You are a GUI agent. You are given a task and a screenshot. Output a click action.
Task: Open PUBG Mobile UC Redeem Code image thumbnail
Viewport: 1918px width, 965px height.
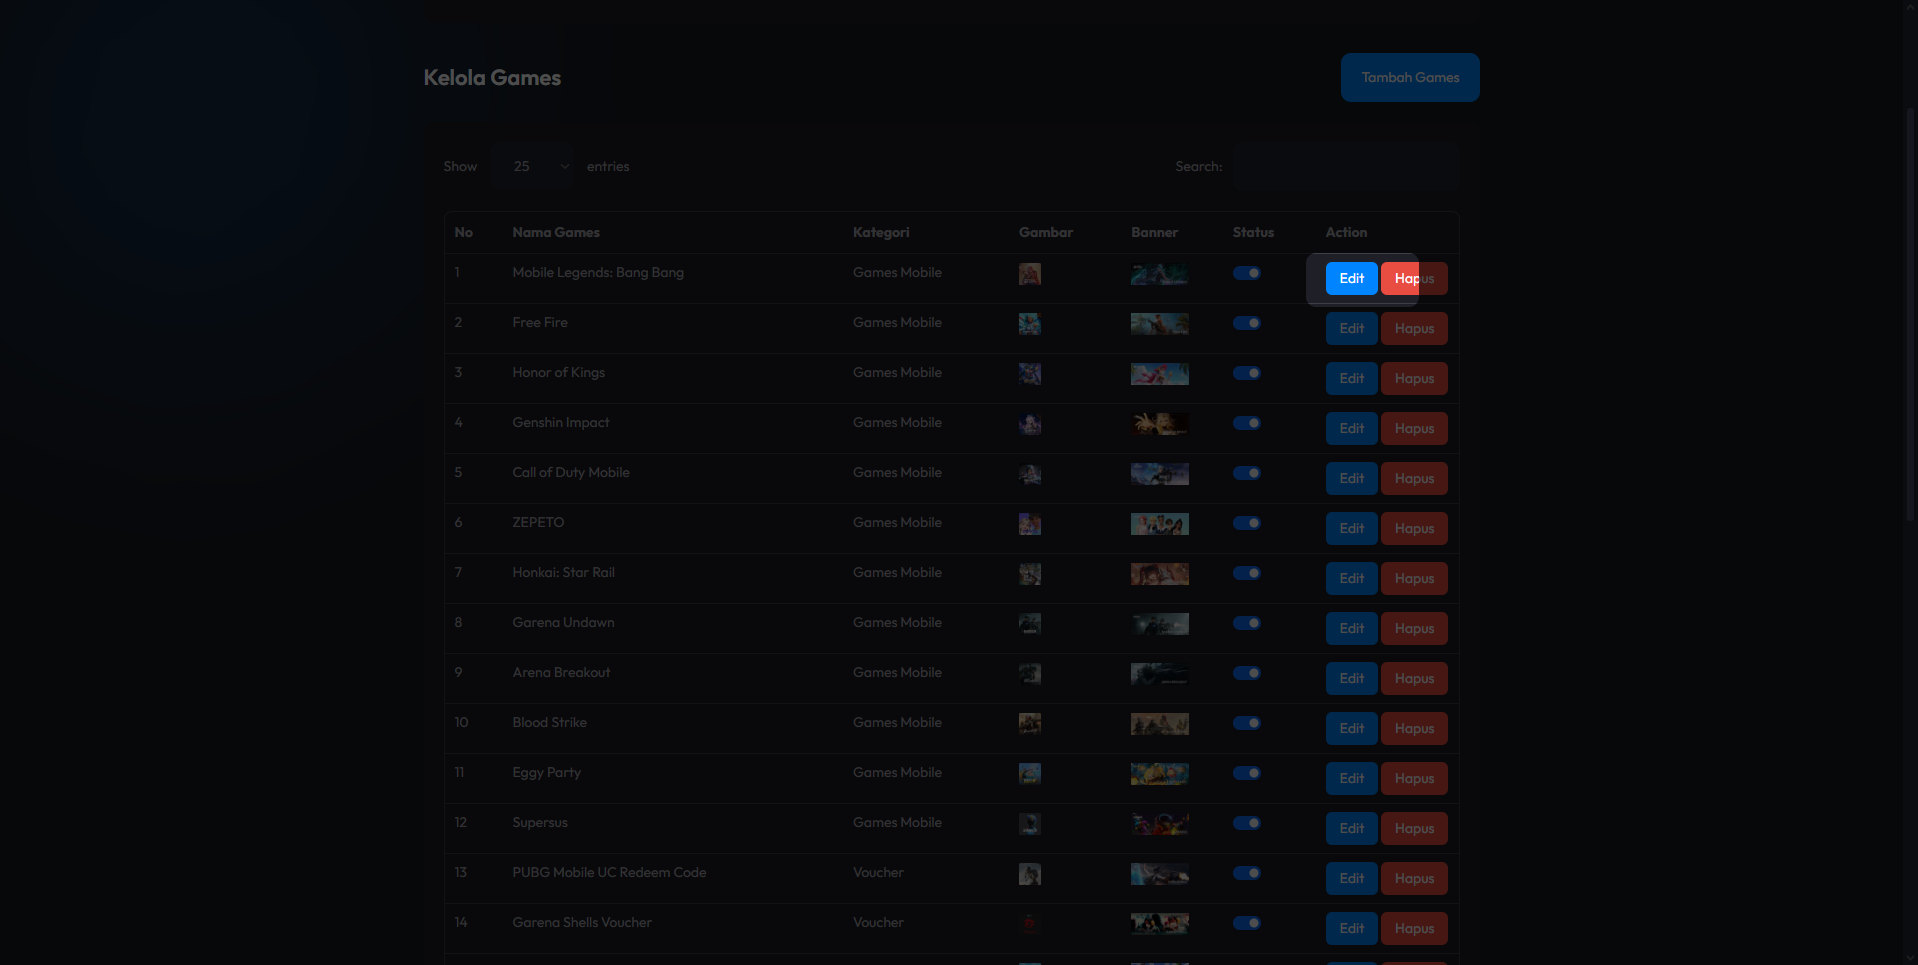1029,874
